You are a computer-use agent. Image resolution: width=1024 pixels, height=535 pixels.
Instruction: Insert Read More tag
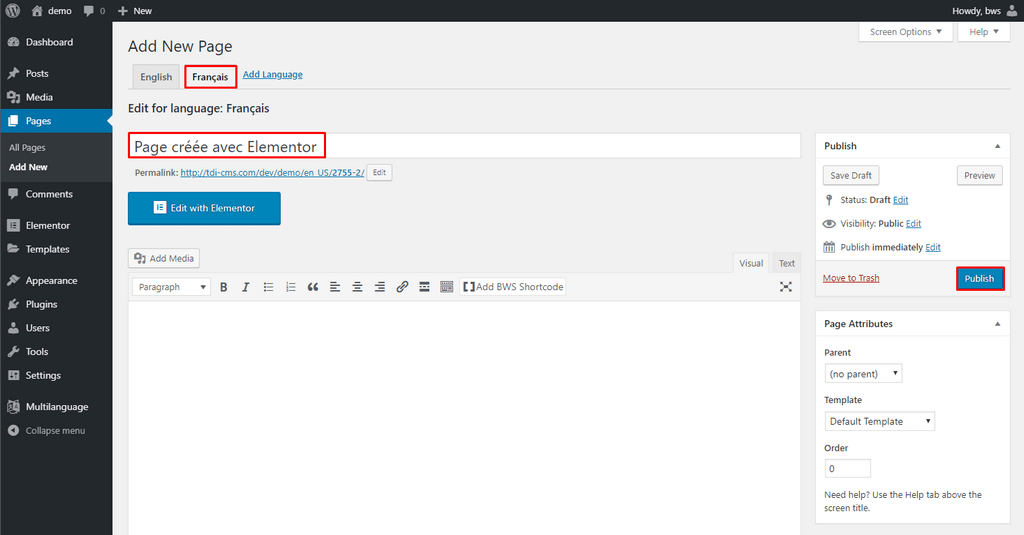[x=424, y=287]
